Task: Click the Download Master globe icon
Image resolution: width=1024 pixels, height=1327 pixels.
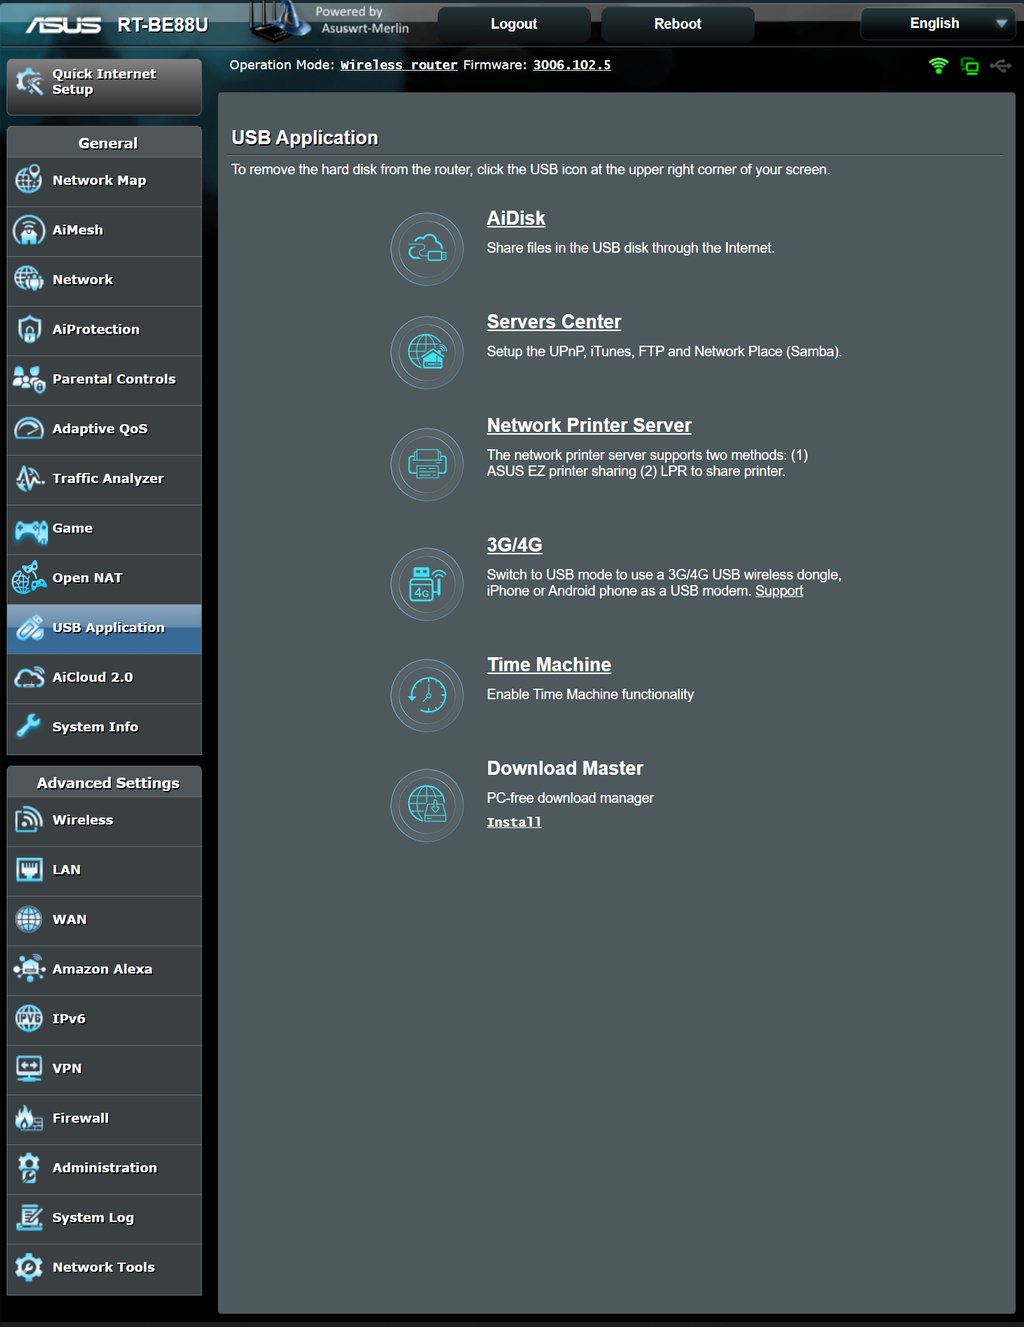Action: pyautogui.click(x=427, y=805)
